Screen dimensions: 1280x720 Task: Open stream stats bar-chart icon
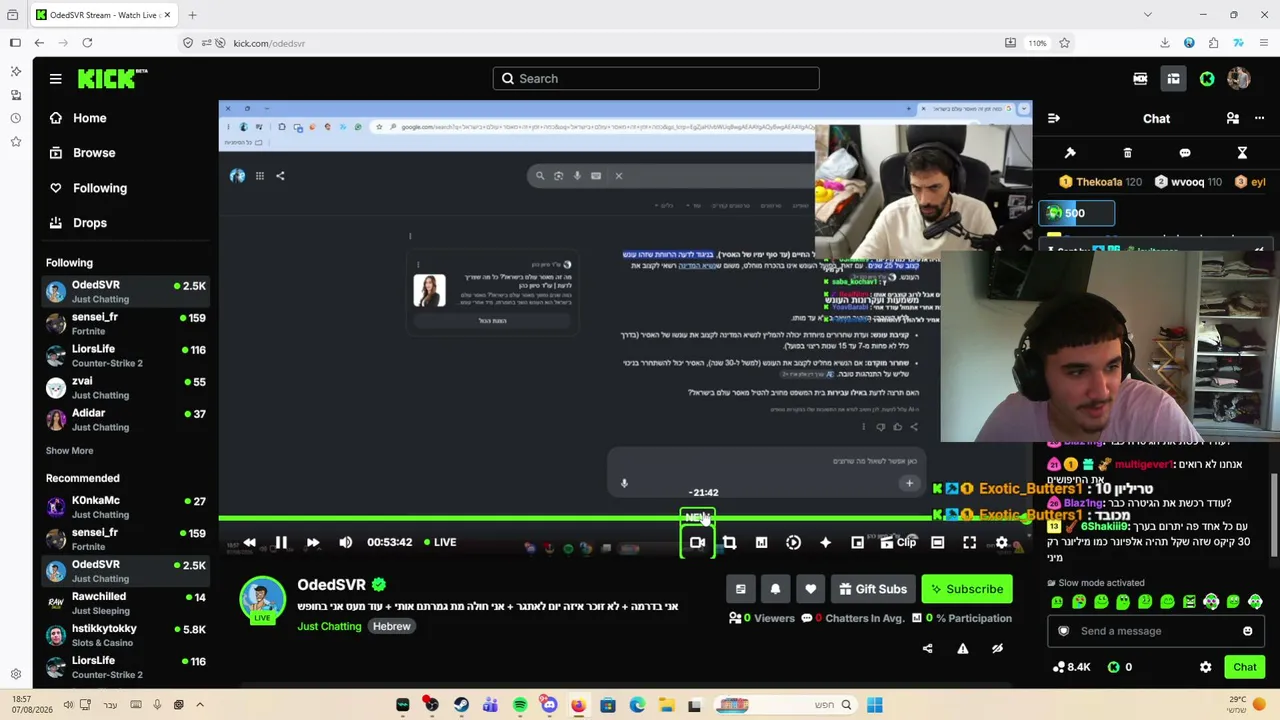click(761, 542)
